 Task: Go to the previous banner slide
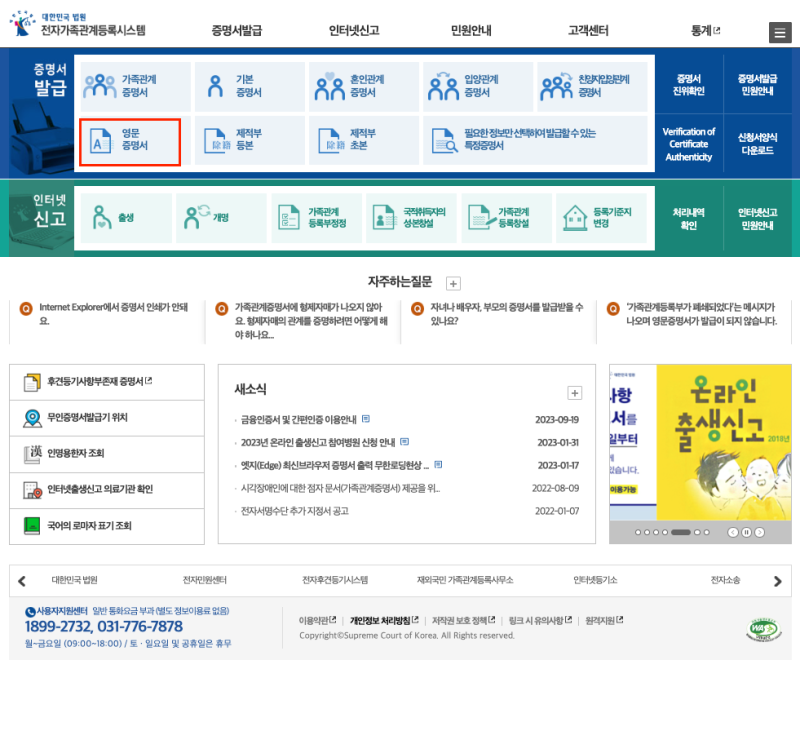point(732,532)
